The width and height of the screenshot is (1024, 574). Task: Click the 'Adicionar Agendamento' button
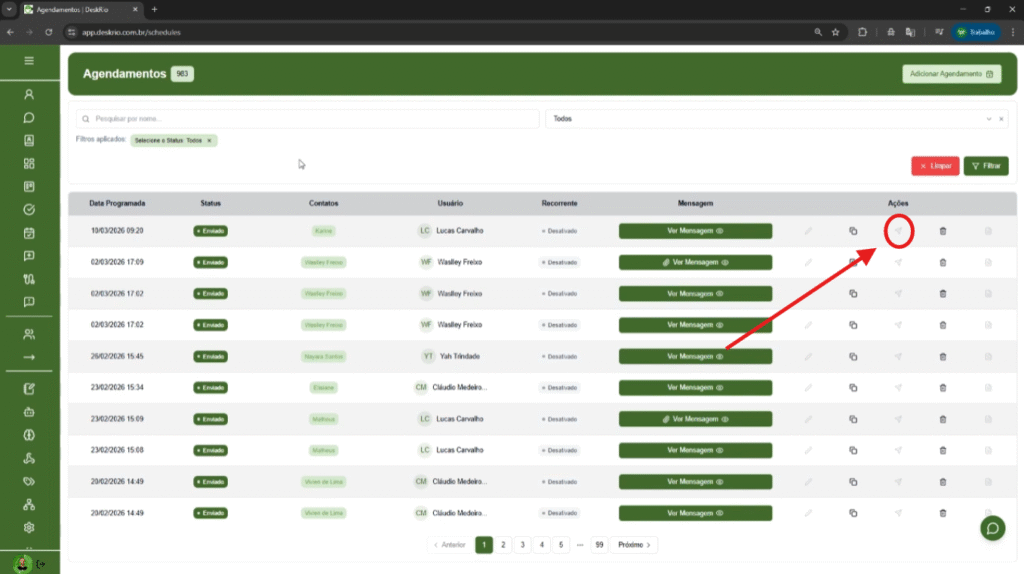(x=951, y=74)
